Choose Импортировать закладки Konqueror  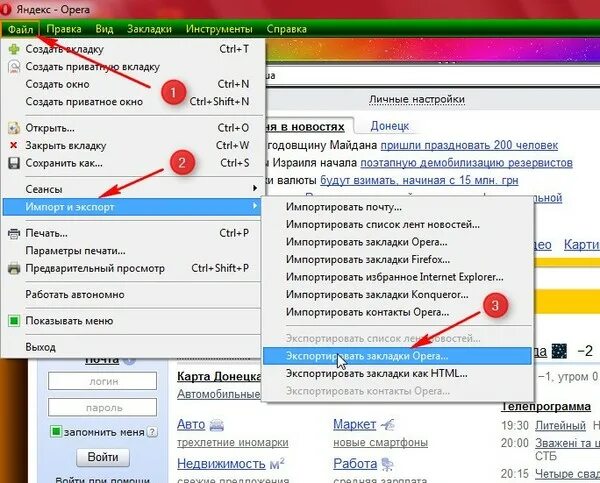tap(397, 295)
